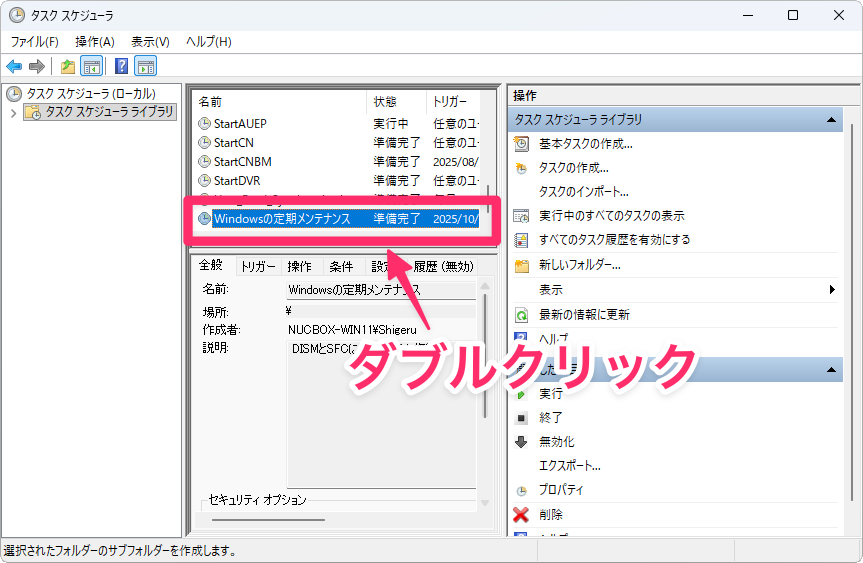This screenshot has width=863, height=563.
Task: Click the 名前 column header
Action: (x=210, y=102)
